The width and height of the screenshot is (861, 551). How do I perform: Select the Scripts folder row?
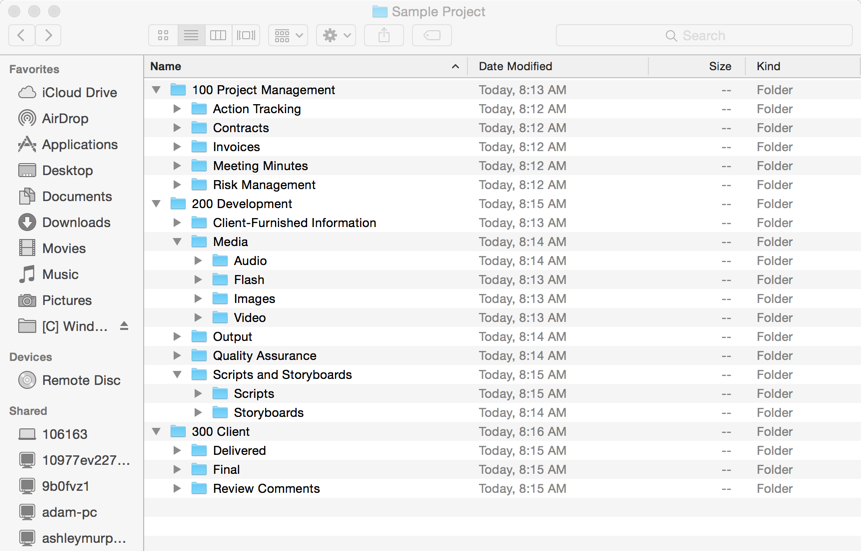click(502, 393)
